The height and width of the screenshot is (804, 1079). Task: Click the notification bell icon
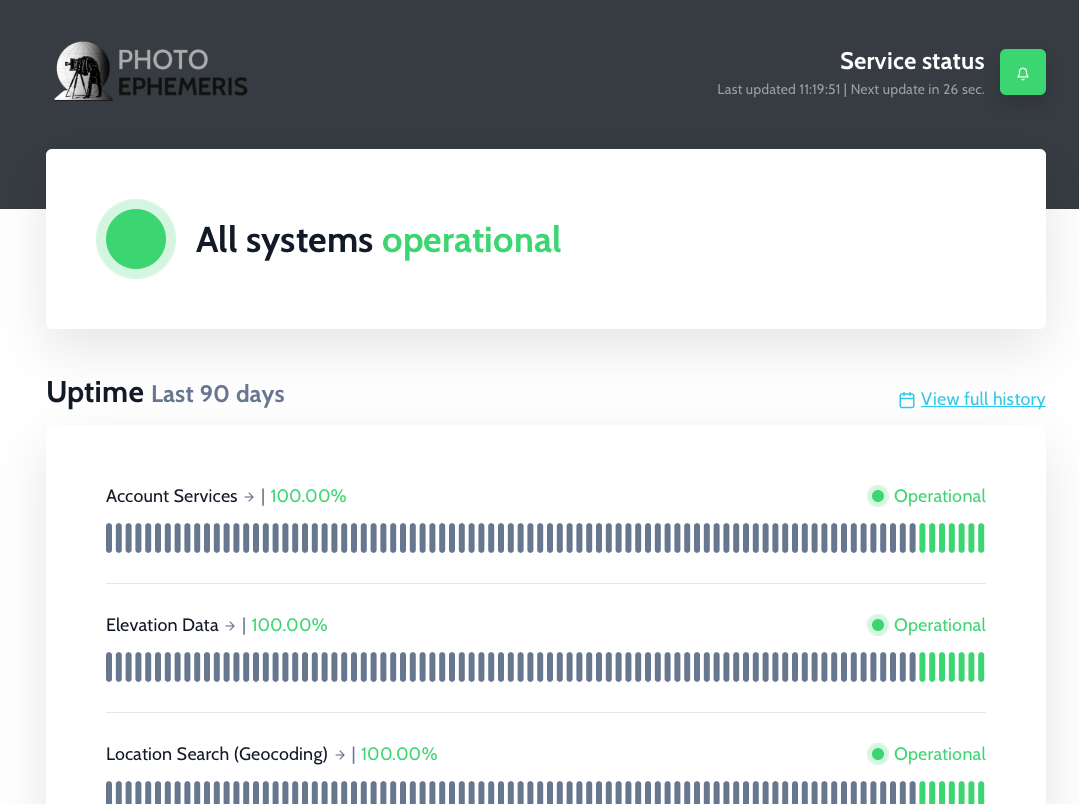point(1022,71)
